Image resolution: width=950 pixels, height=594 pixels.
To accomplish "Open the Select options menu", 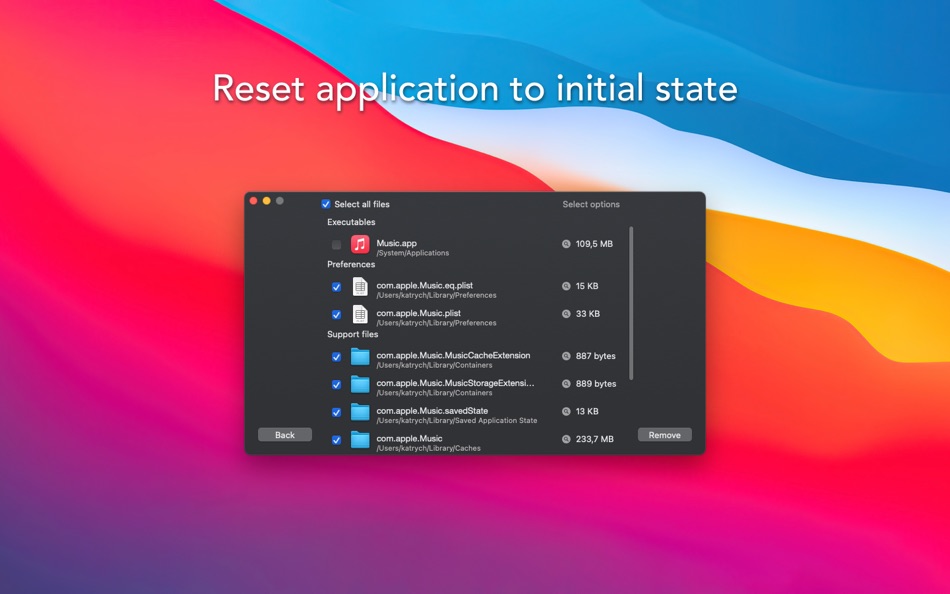I will pyautogui.click(x=592, y=204).
